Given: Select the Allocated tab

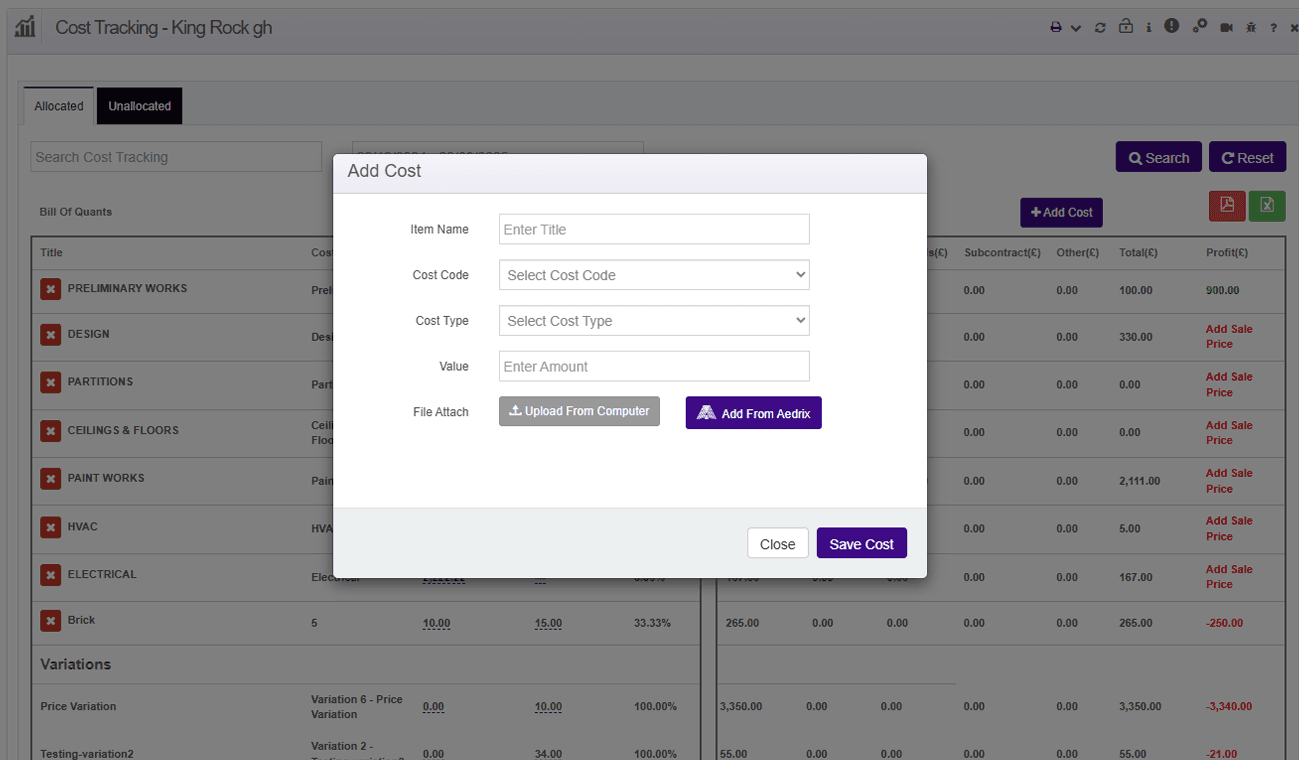Looking at the screenshot, I should pos(59,106).
